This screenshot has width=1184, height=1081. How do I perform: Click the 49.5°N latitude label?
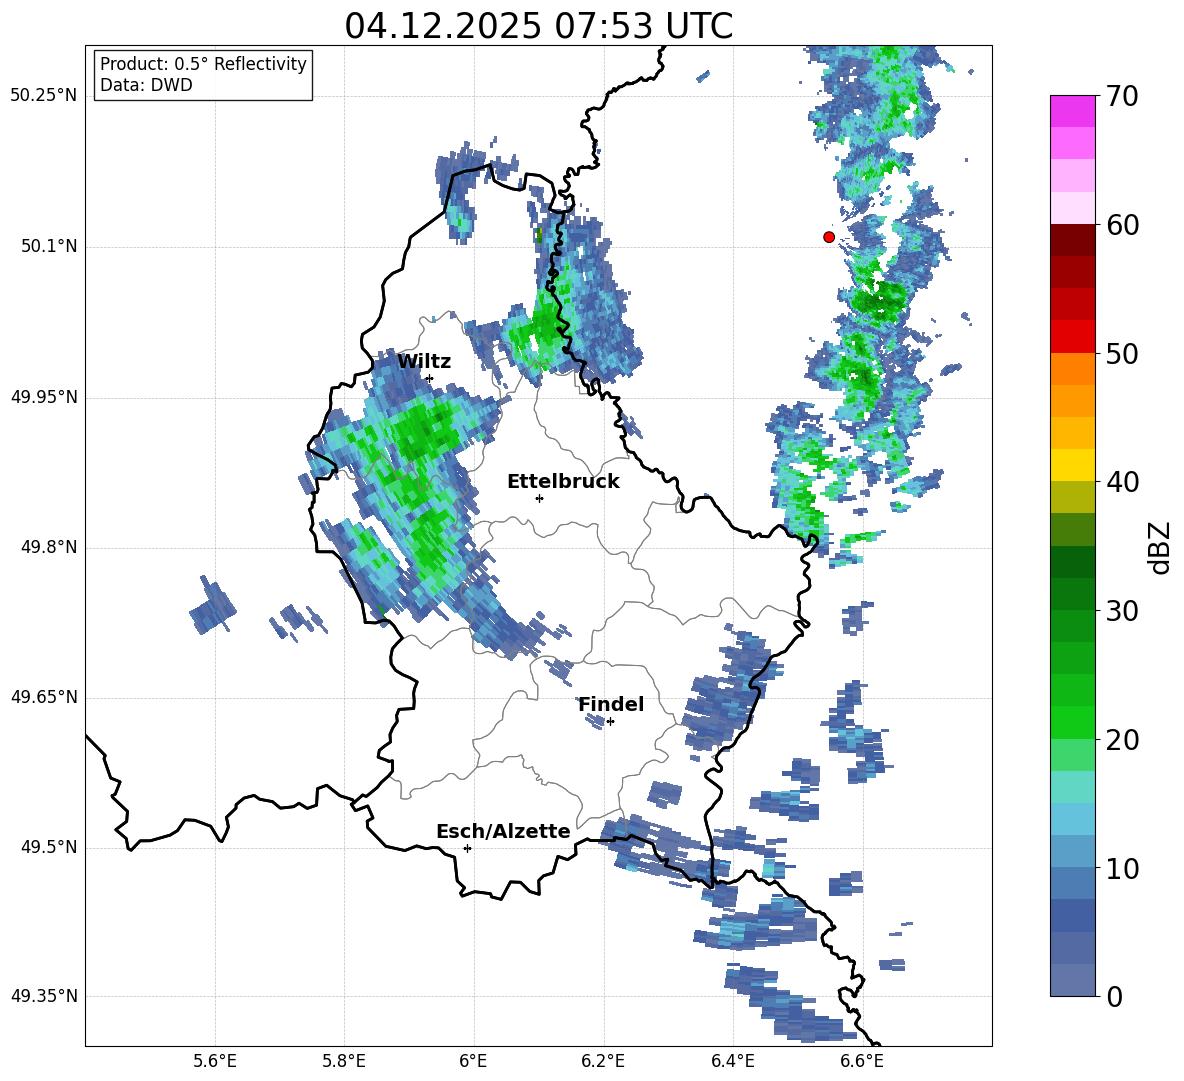48,847
